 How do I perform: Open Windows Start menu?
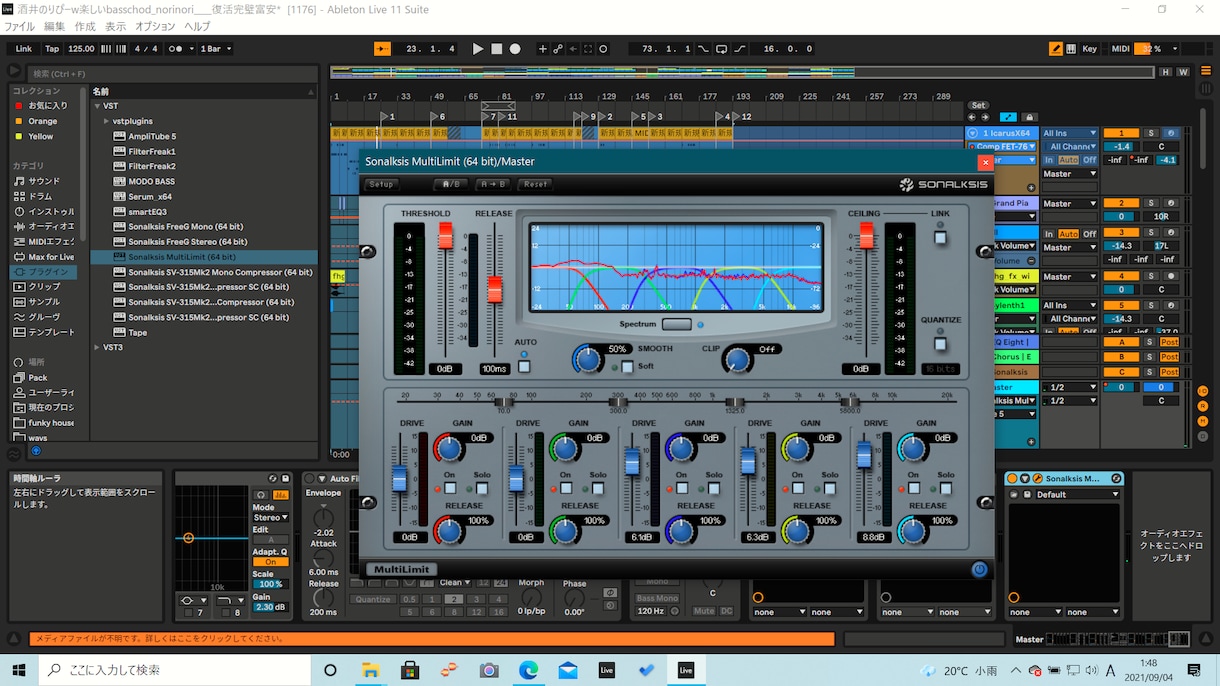pos(19,670)
